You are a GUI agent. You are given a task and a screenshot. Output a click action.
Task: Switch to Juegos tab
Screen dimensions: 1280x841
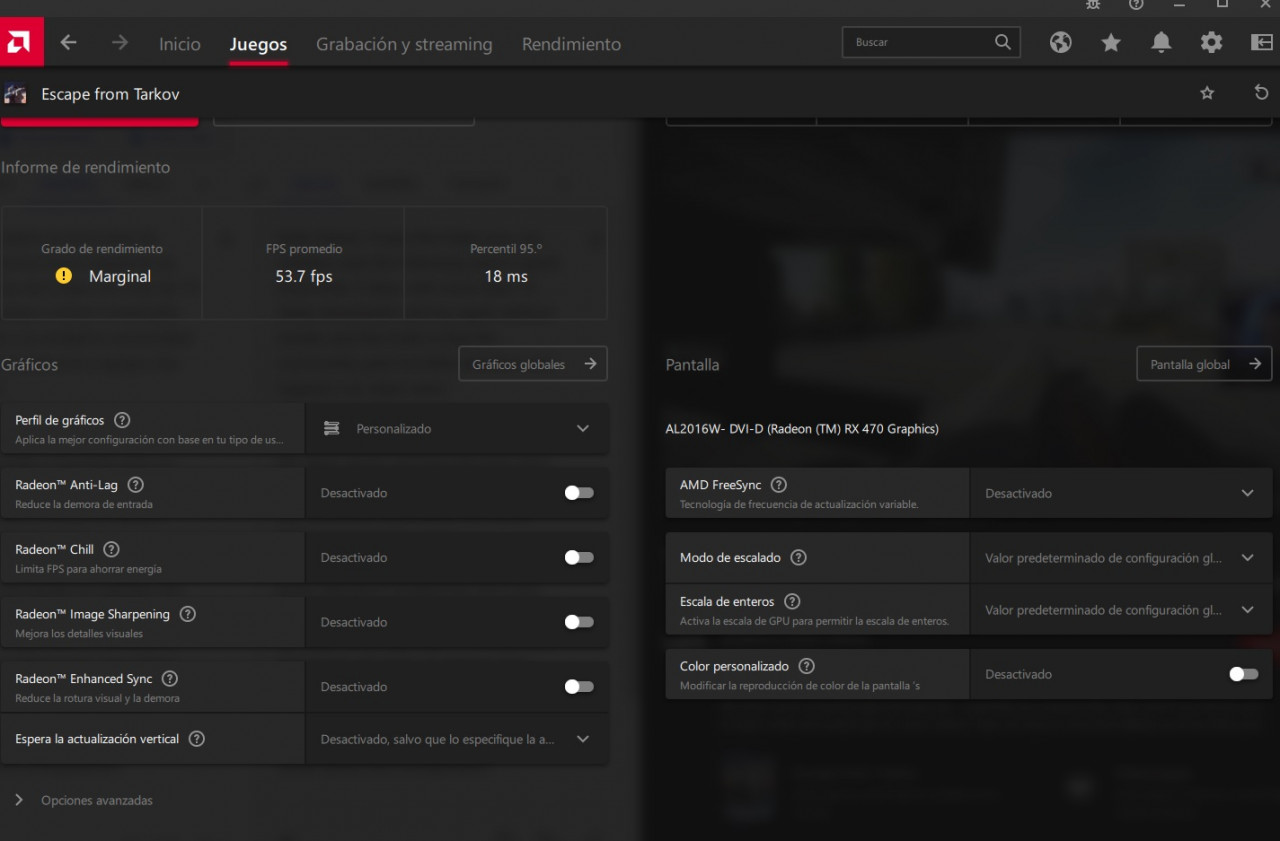[258, 44]
